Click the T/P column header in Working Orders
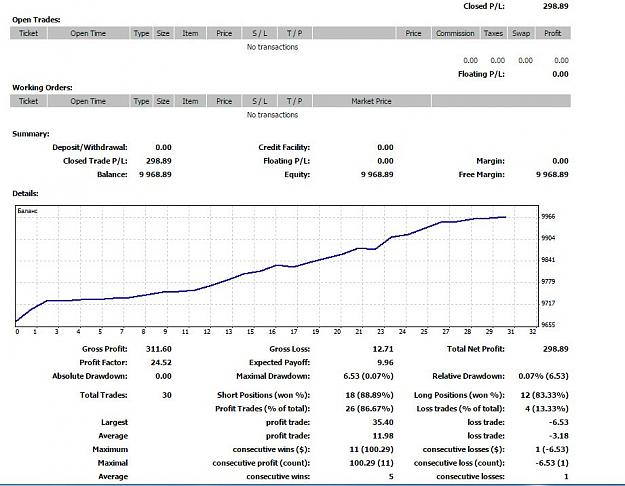 [x=295, y=101]
